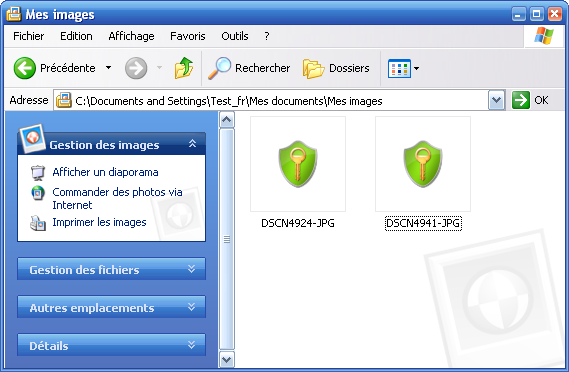Click the print images printer icon
The width and height of the screenshot is (569, 372).
[38, 223]
